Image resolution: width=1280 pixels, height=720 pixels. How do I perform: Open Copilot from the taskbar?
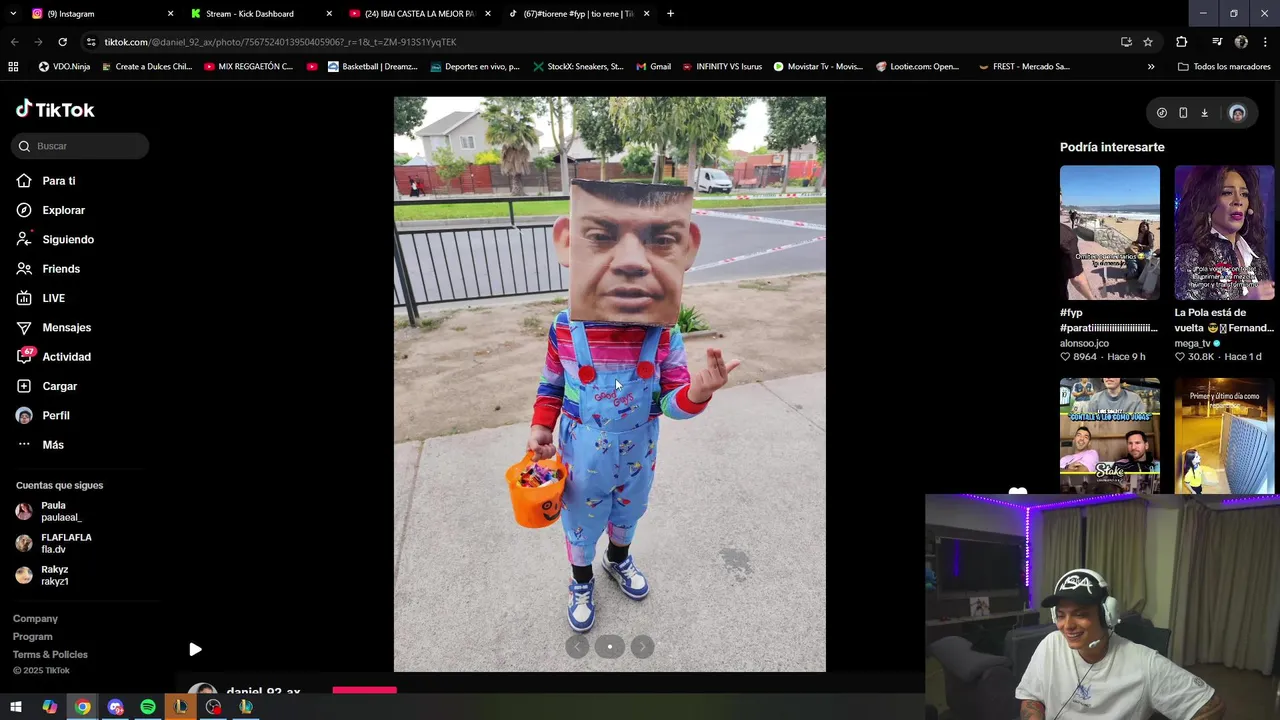coord(49,707)
